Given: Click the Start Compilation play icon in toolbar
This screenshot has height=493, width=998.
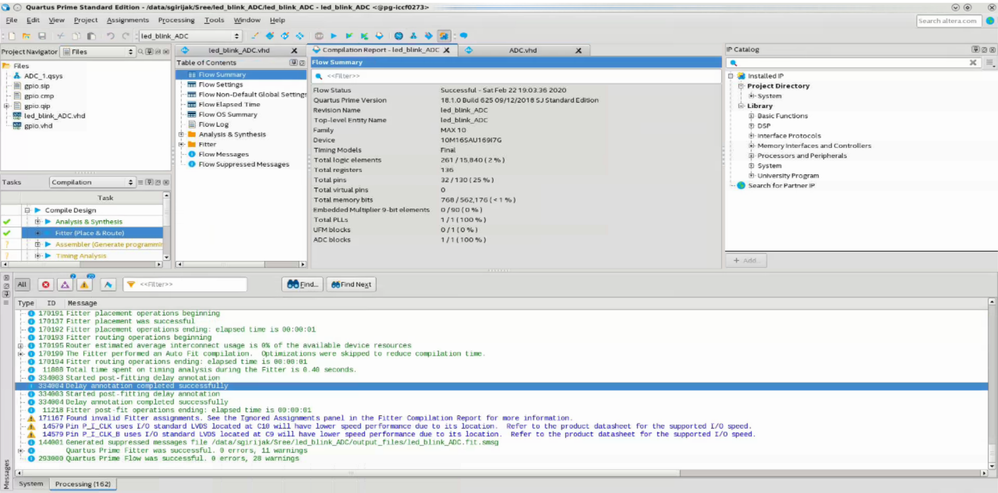Looking at the screenshot, I should click(334, 36).
